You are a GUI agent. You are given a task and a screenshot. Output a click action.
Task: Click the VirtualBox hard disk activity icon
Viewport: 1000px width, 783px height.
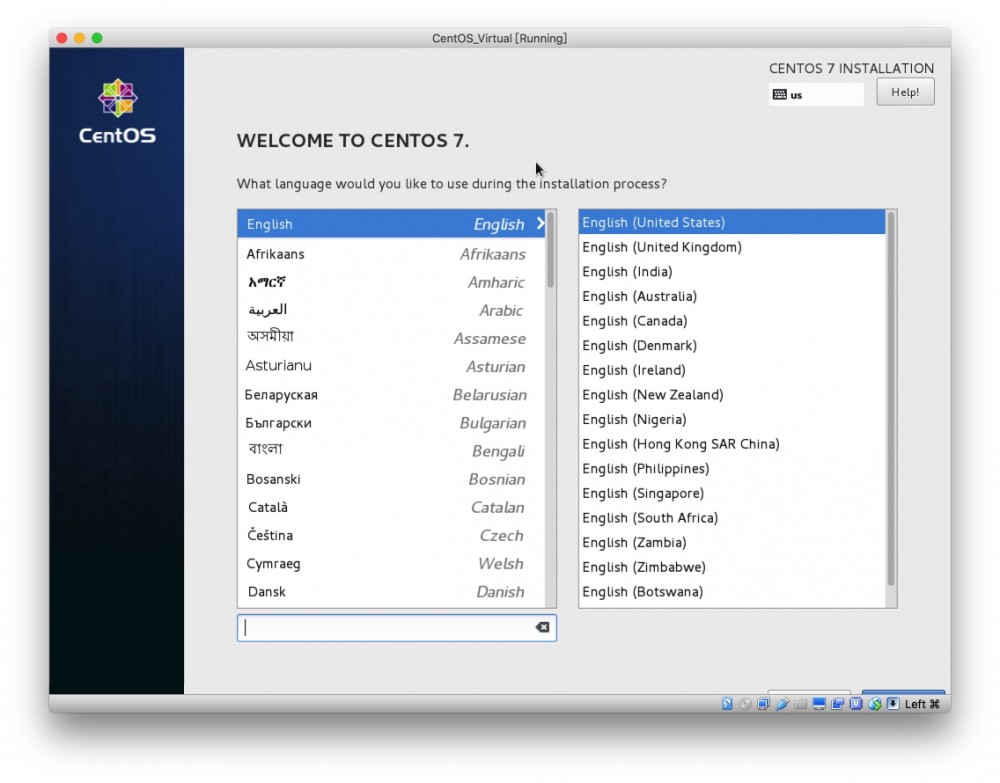727,703
